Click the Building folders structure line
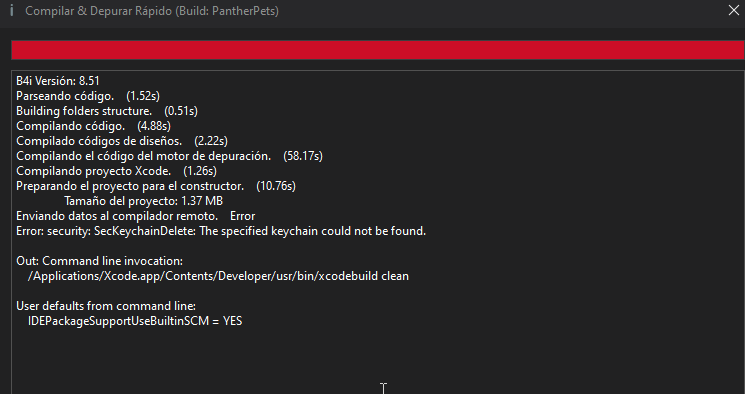The height and width of the screenshot is (394, 745). pos(107,111)
